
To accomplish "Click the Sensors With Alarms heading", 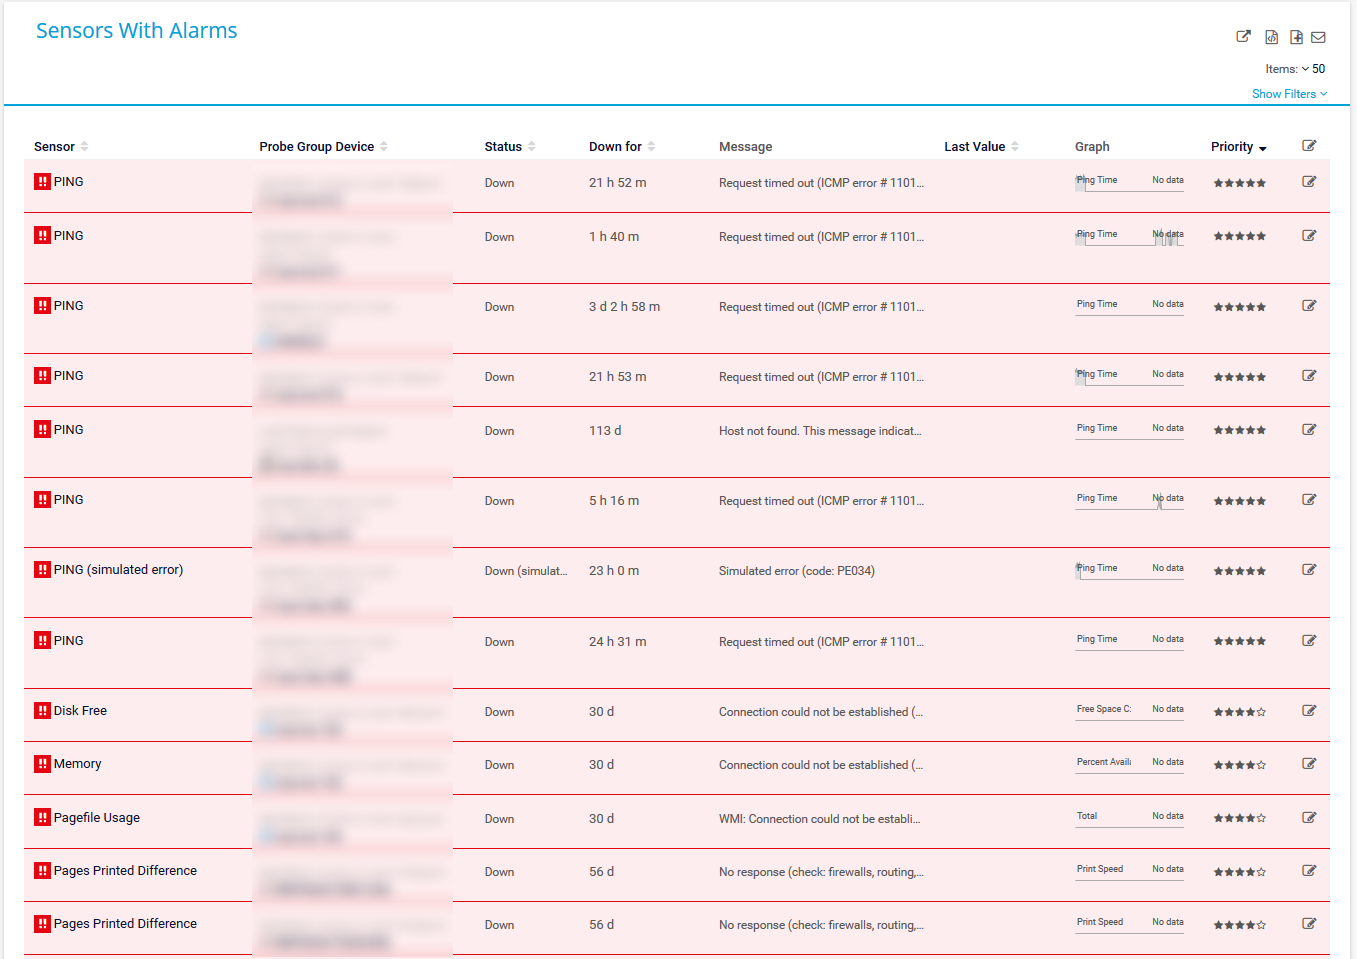I will (136, 30).
